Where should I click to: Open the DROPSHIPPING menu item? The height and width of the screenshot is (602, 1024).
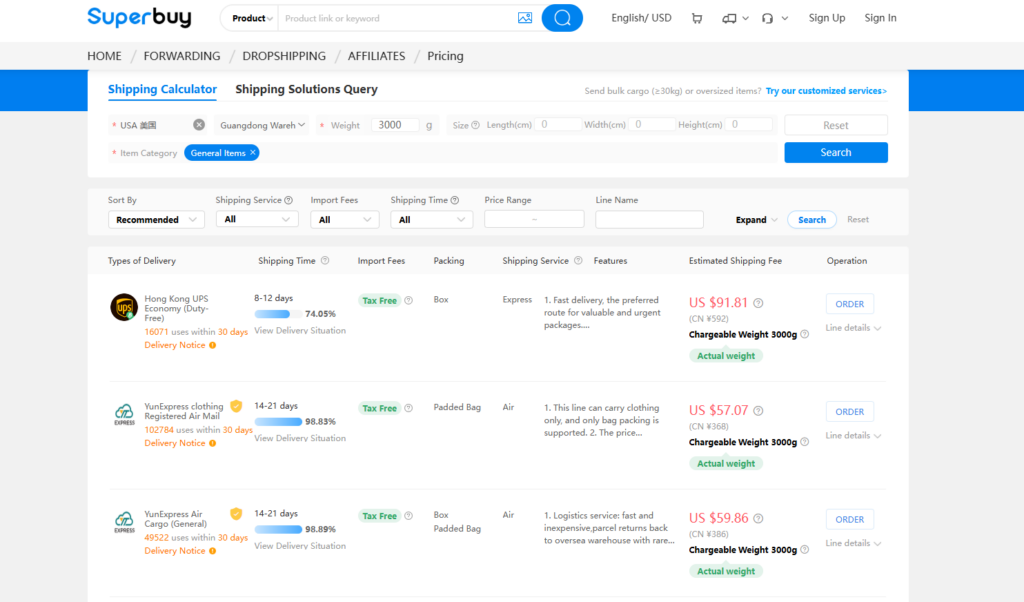(x=284, y=56)
